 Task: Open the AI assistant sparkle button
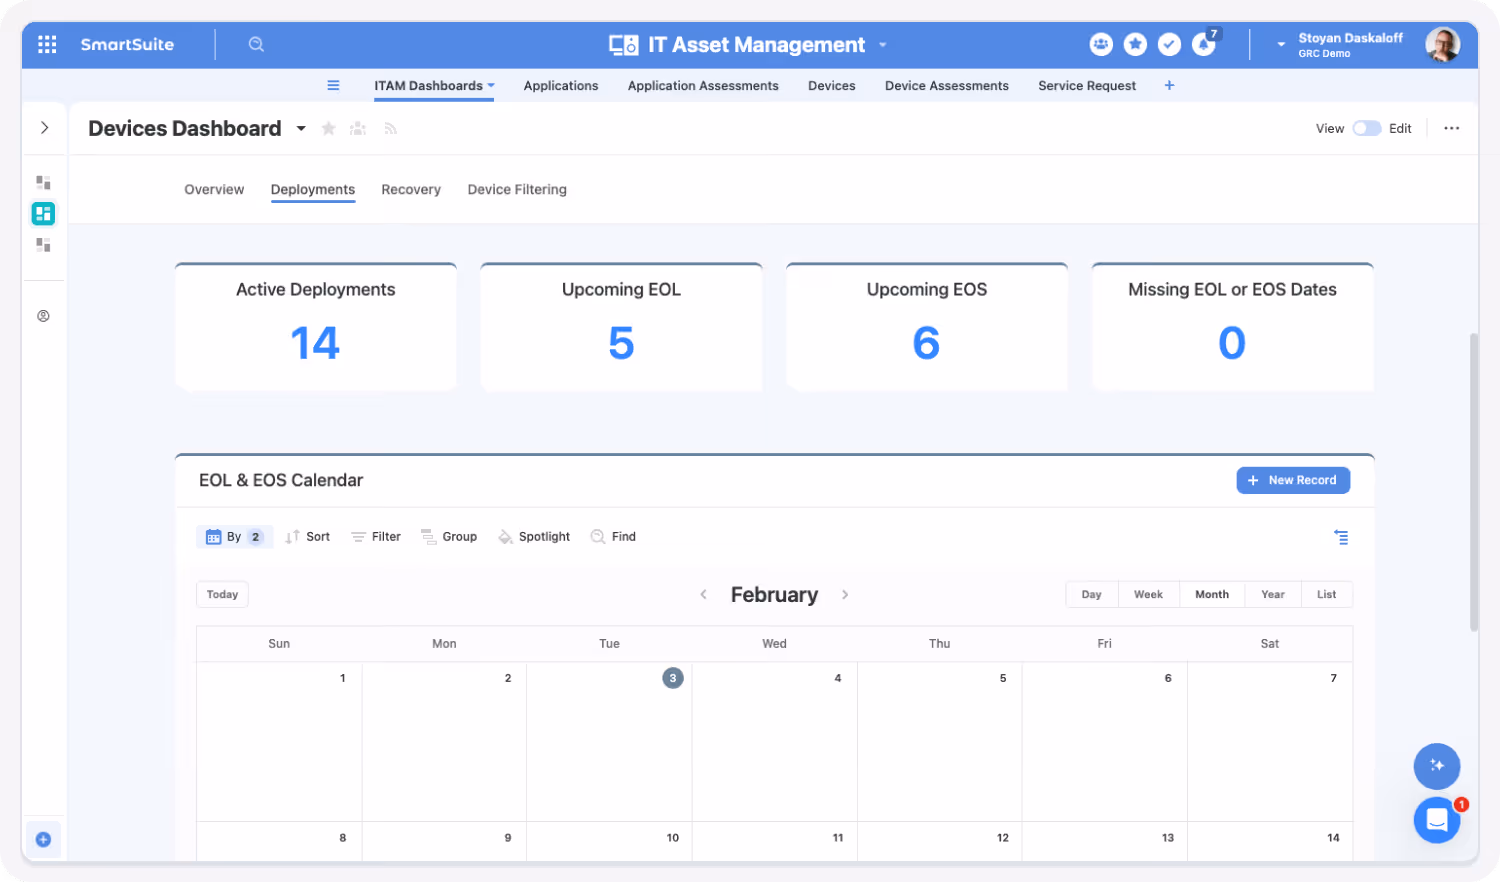pos(1437,766)
